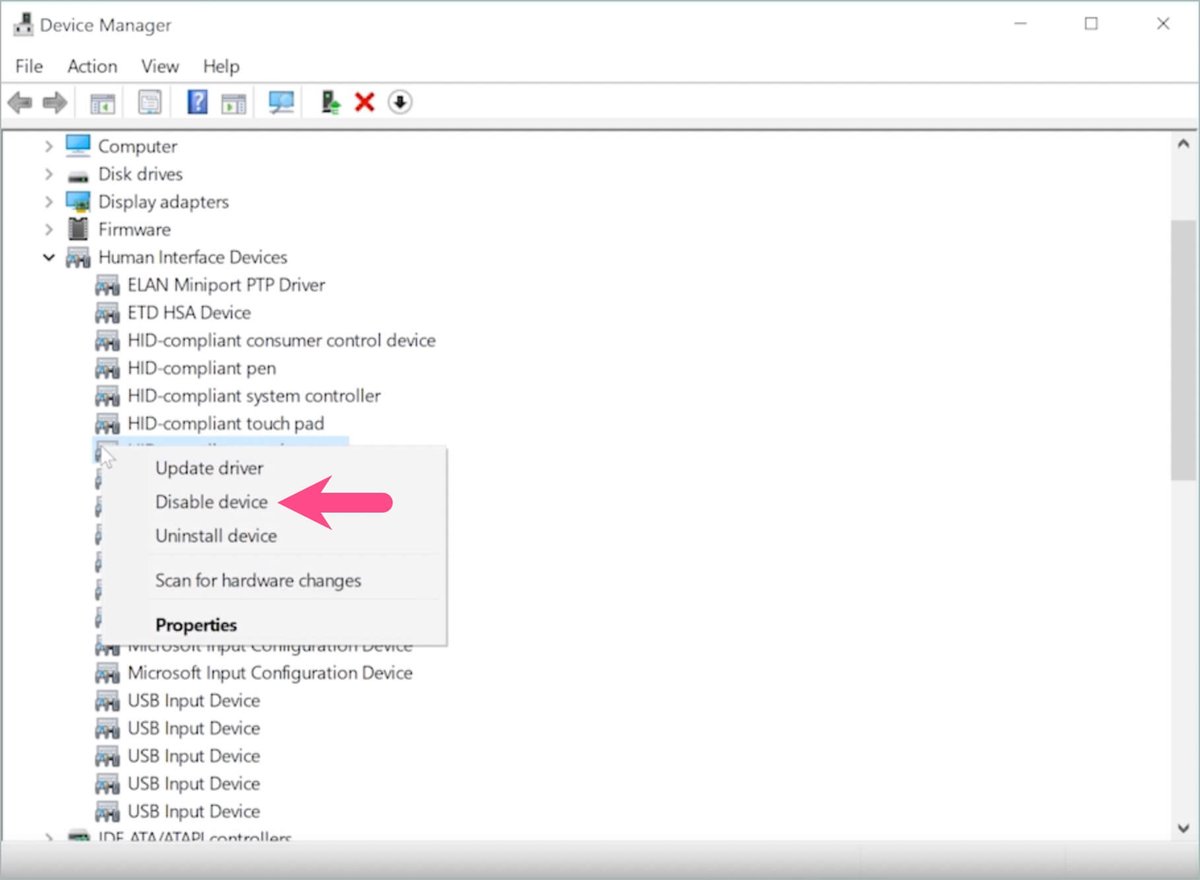Image resolution: width=1200 pixels, height=880 pixels.
Task: Select the HID-compliant touch pad device
Action: coord(225,423)
